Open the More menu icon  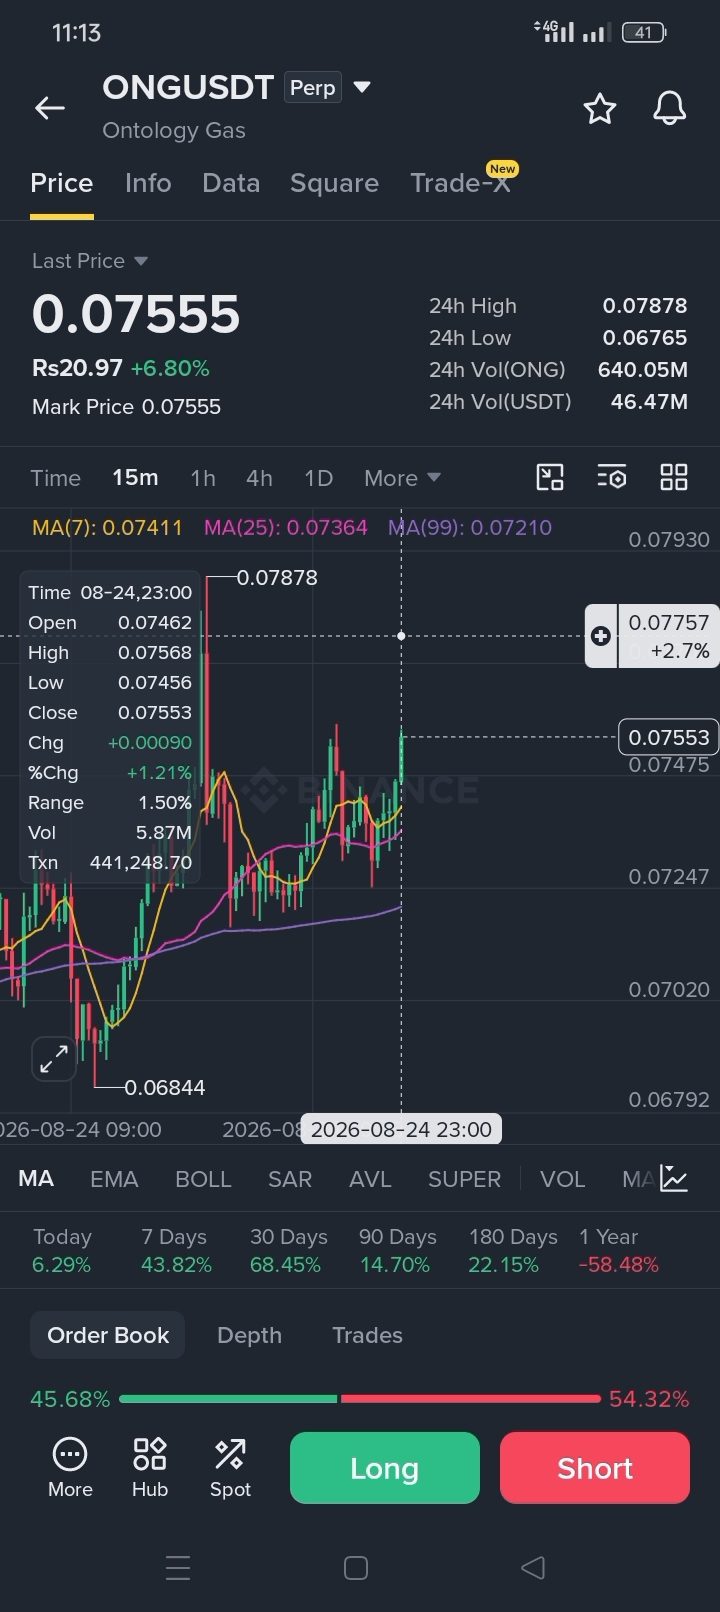(x=70, y=1467)
